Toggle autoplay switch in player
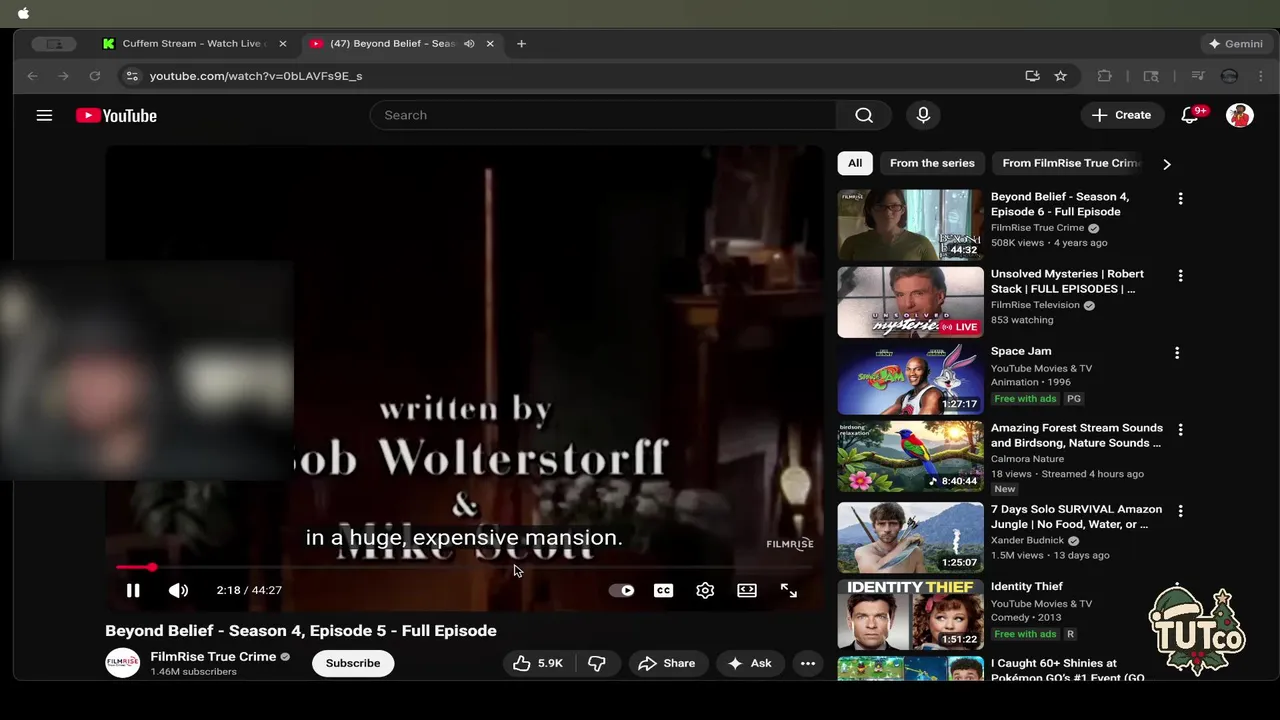This screenshot has width=1280, height=720. click(x=622, y=590)
